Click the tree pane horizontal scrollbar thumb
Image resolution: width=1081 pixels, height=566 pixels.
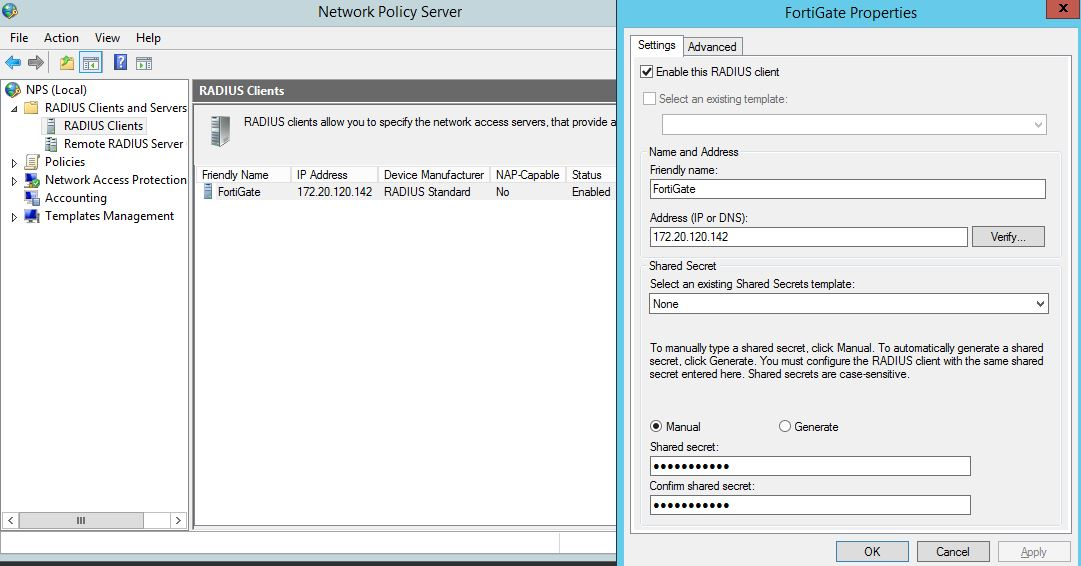point(81,520)
